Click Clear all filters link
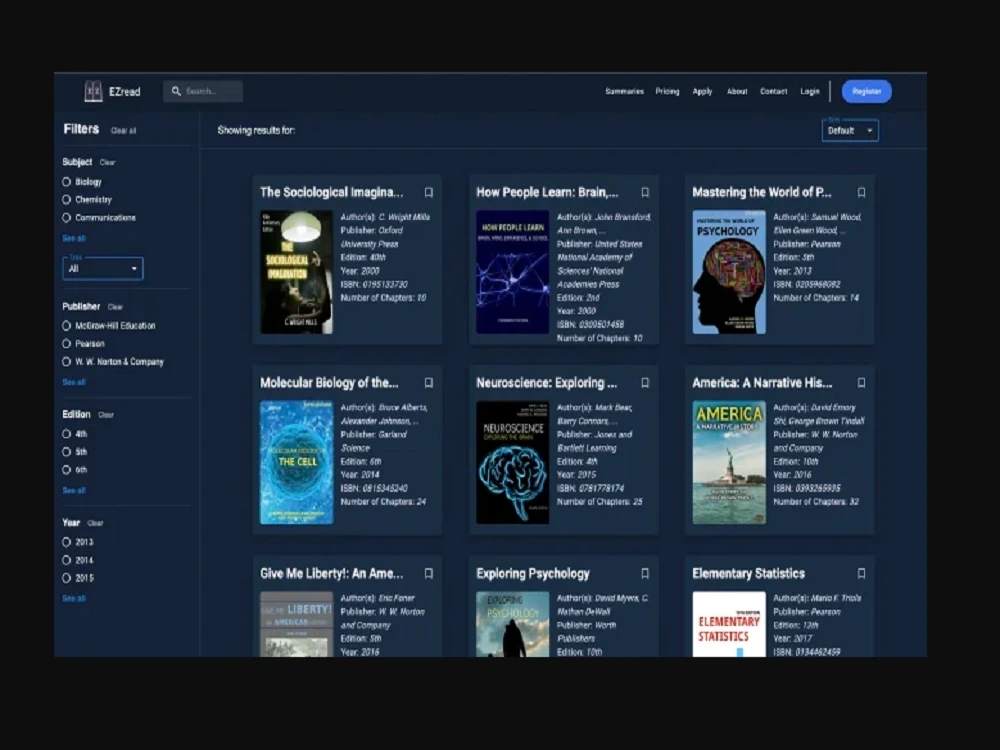 coord(123,131)
